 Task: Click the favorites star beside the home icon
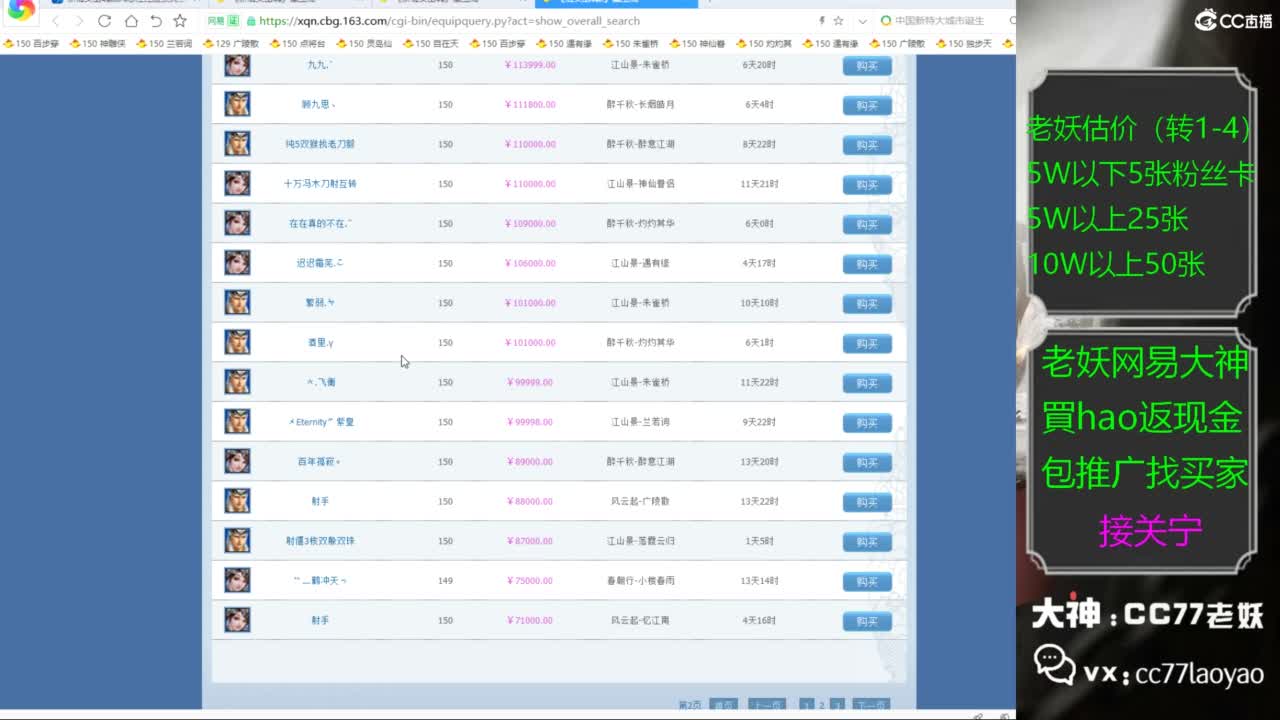pos(180,21)
